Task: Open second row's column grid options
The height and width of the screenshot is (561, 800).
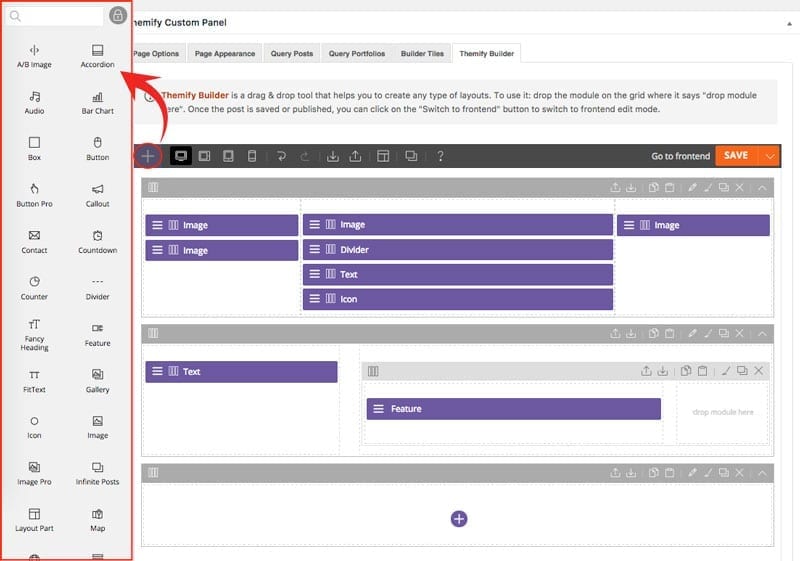Action: click(153, 334)
